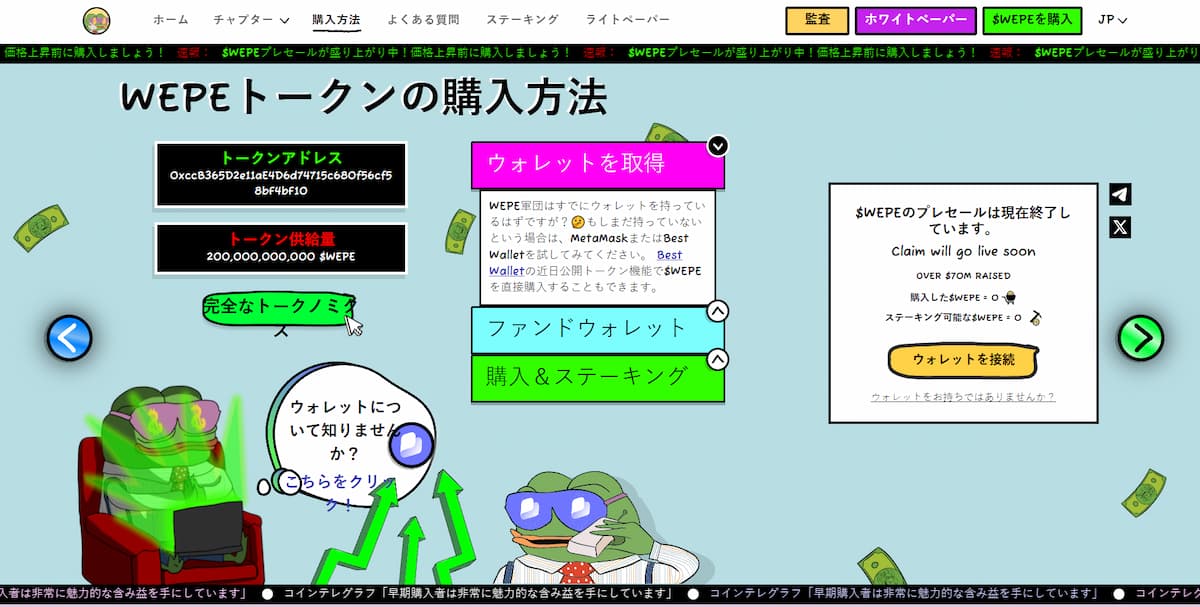Screen dimensions: 1200x607
Task: Open the よくある質問 menu item
Action: tap(423, 20)
